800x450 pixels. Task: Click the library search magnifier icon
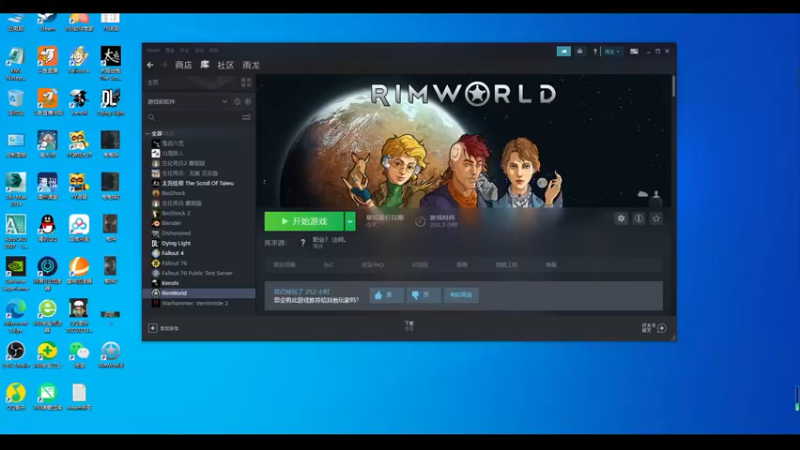[152, 117]
